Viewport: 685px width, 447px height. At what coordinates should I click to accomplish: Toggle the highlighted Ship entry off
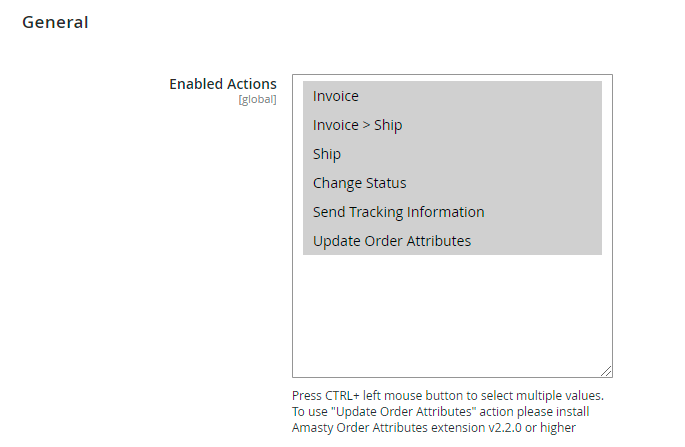(327, 154)
